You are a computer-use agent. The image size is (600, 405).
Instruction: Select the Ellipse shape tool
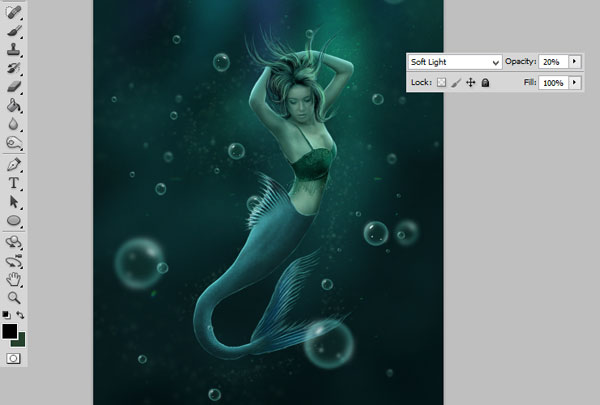pyautogui.click(x=13, y=220)
